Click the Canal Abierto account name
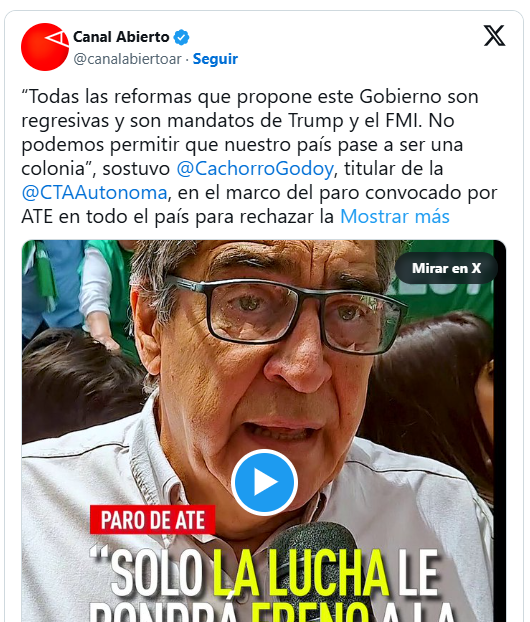The image size is (530, 622). (121, 37)
